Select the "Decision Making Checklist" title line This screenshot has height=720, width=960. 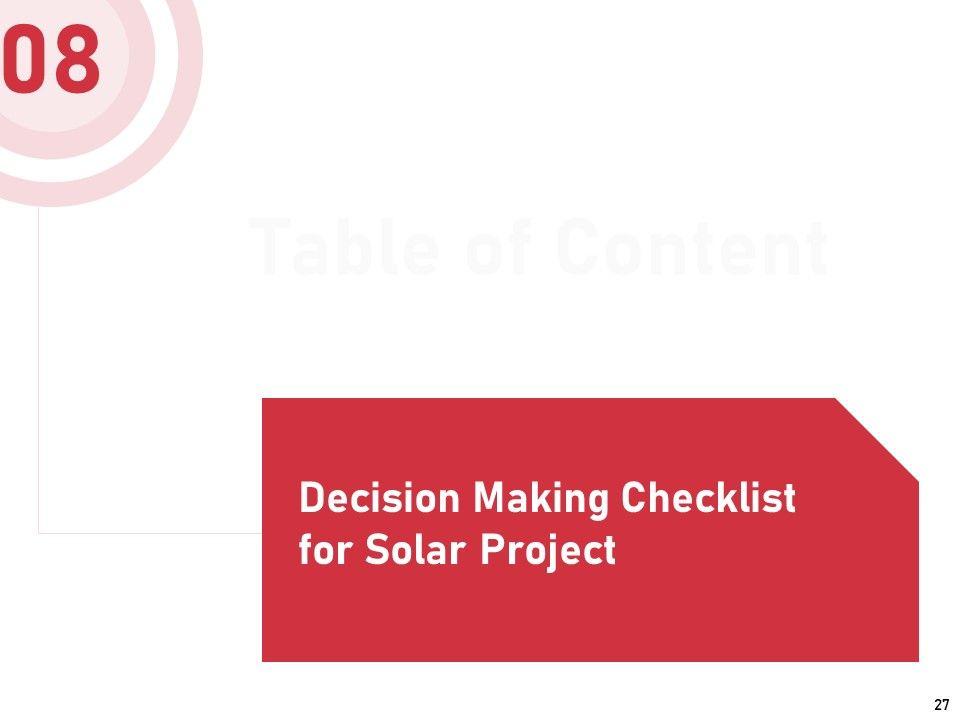(547, 498)
